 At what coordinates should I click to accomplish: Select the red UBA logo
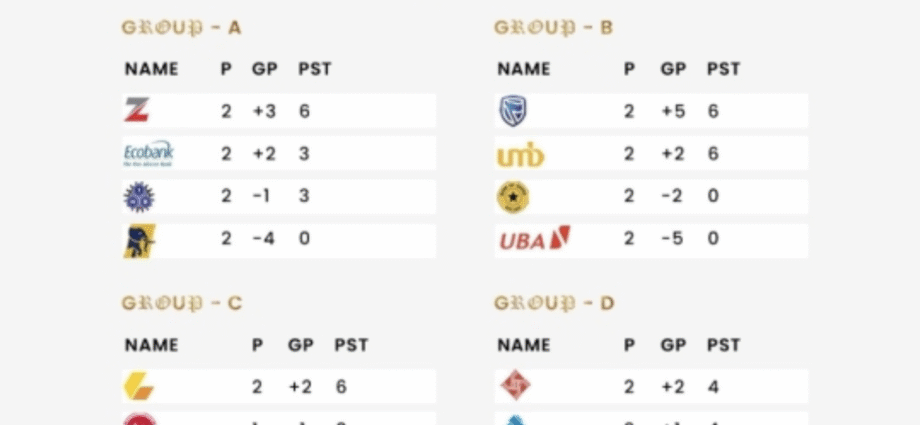pyautogui.click(x=534, y=240)
